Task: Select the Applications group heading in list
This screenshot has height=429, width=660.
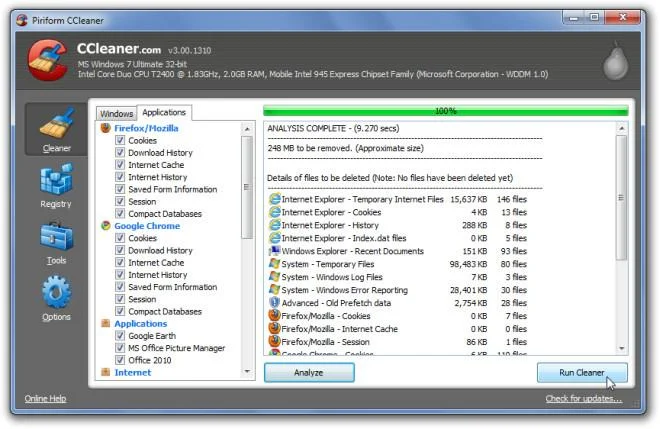Action: coord(141,323)
